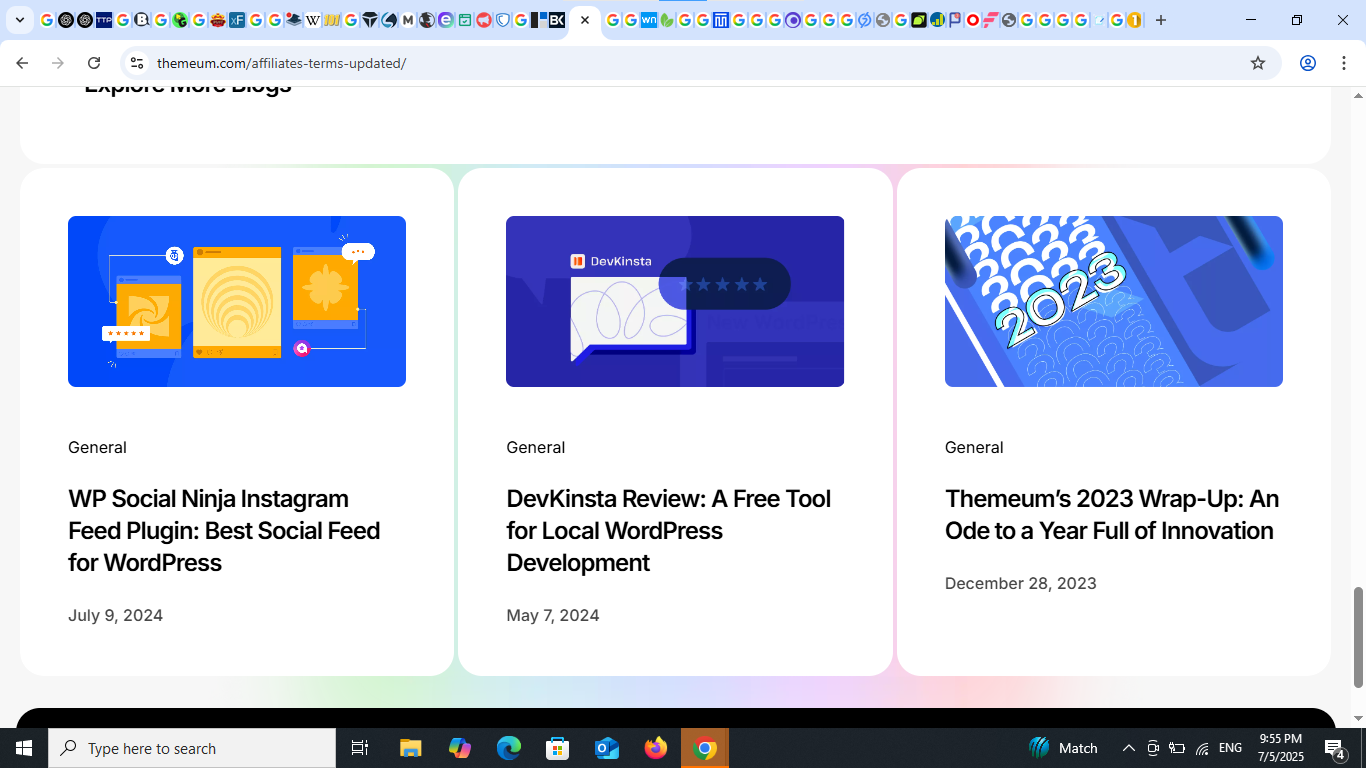Open the 2023 Wrap-Up post thumbnail
The width and height of the screenshot is (1366, 768).
coord(1114,301)
